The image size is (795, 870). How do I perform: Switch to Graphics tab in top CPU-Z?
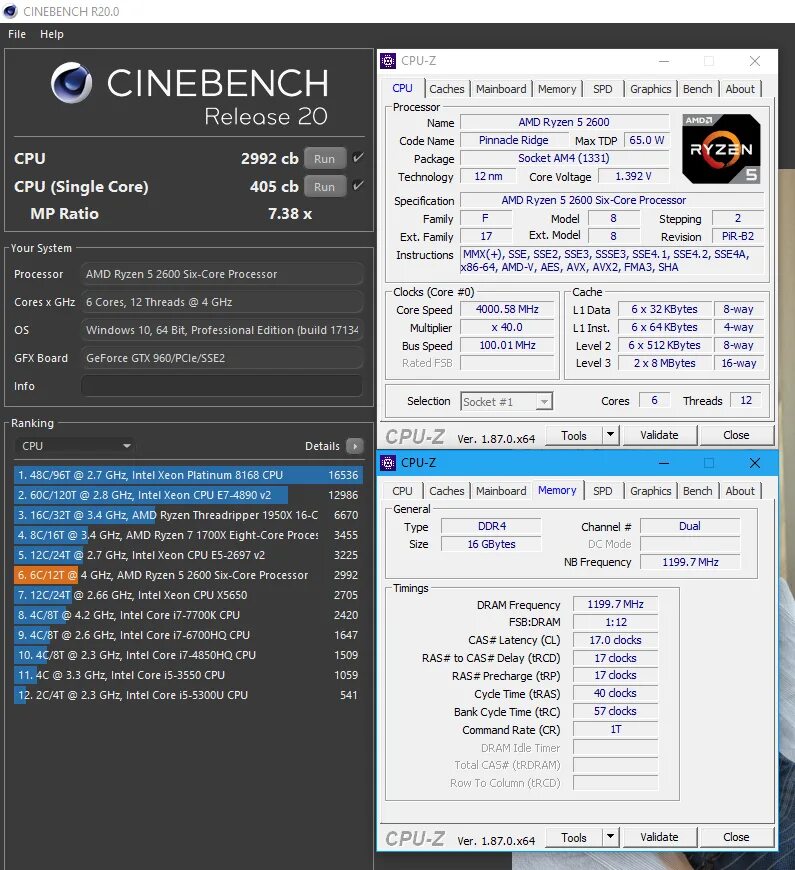(650, 89)
